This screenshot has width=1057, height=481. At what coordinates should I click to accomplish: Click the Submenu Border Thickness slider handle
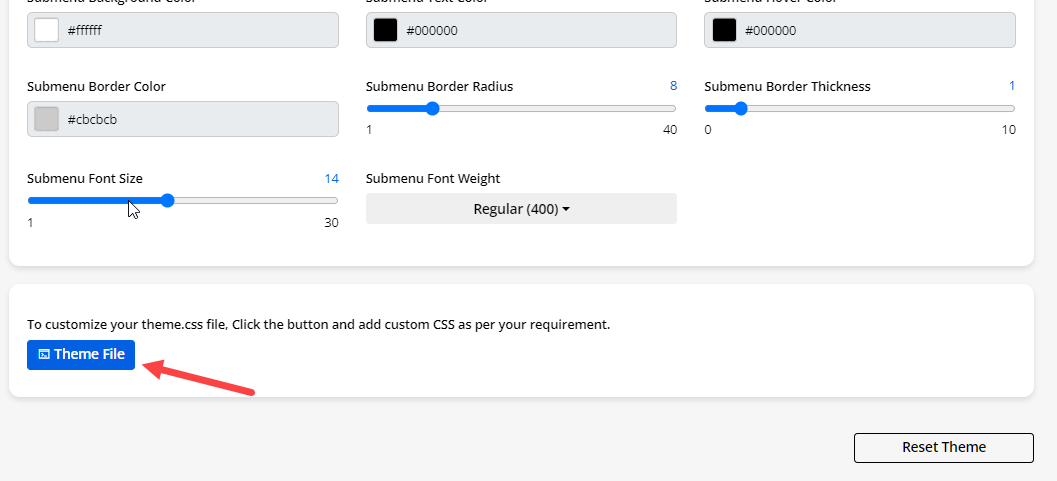[741, 109]
